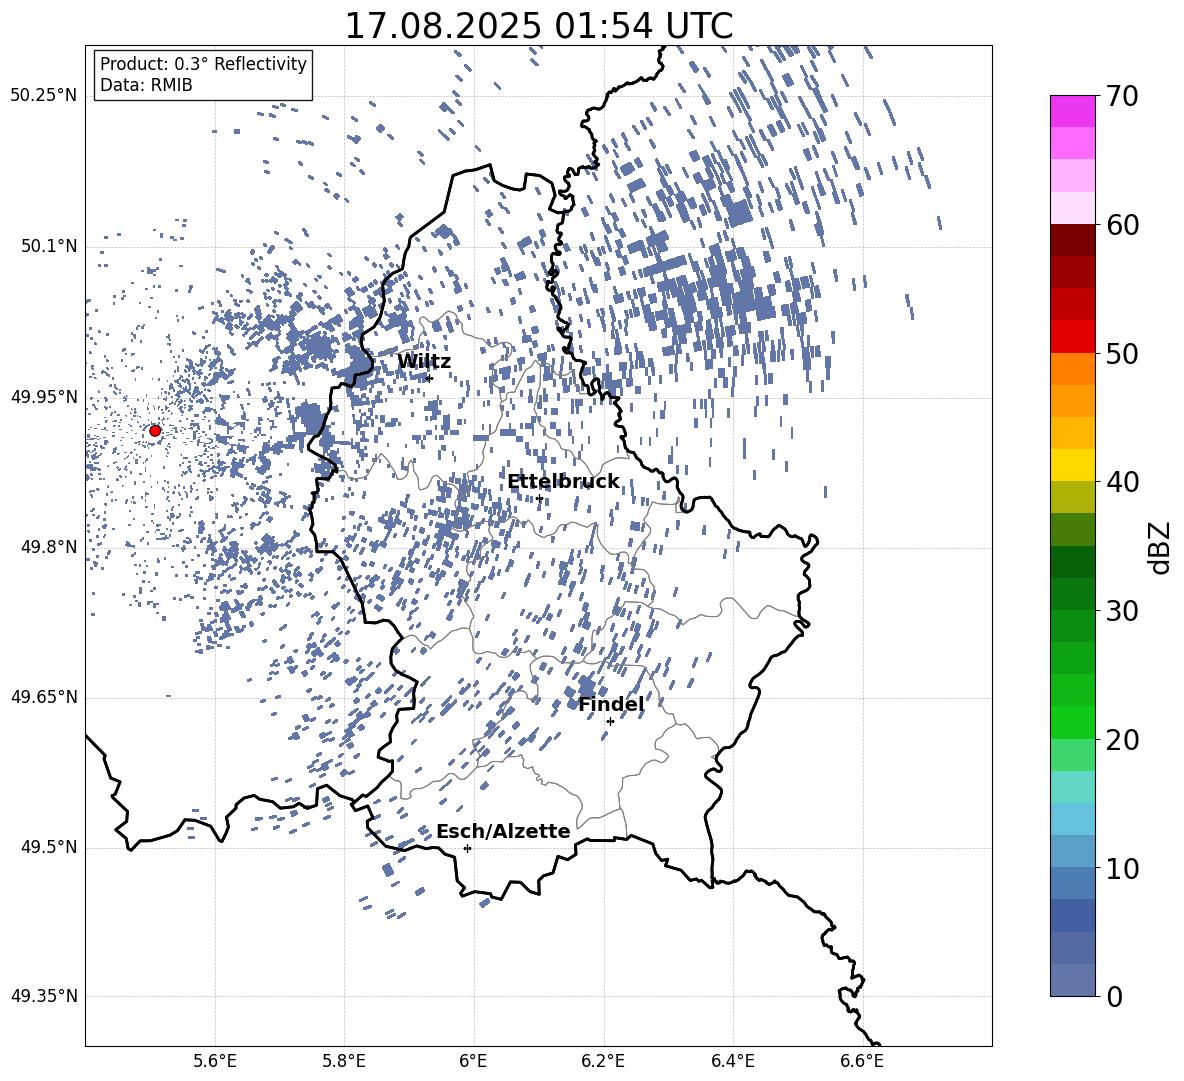Image resolution: width=1184 pixels, height=1081 pixels.
Task: Select the Esch/Alzette city label
Action: click(503, 831)
